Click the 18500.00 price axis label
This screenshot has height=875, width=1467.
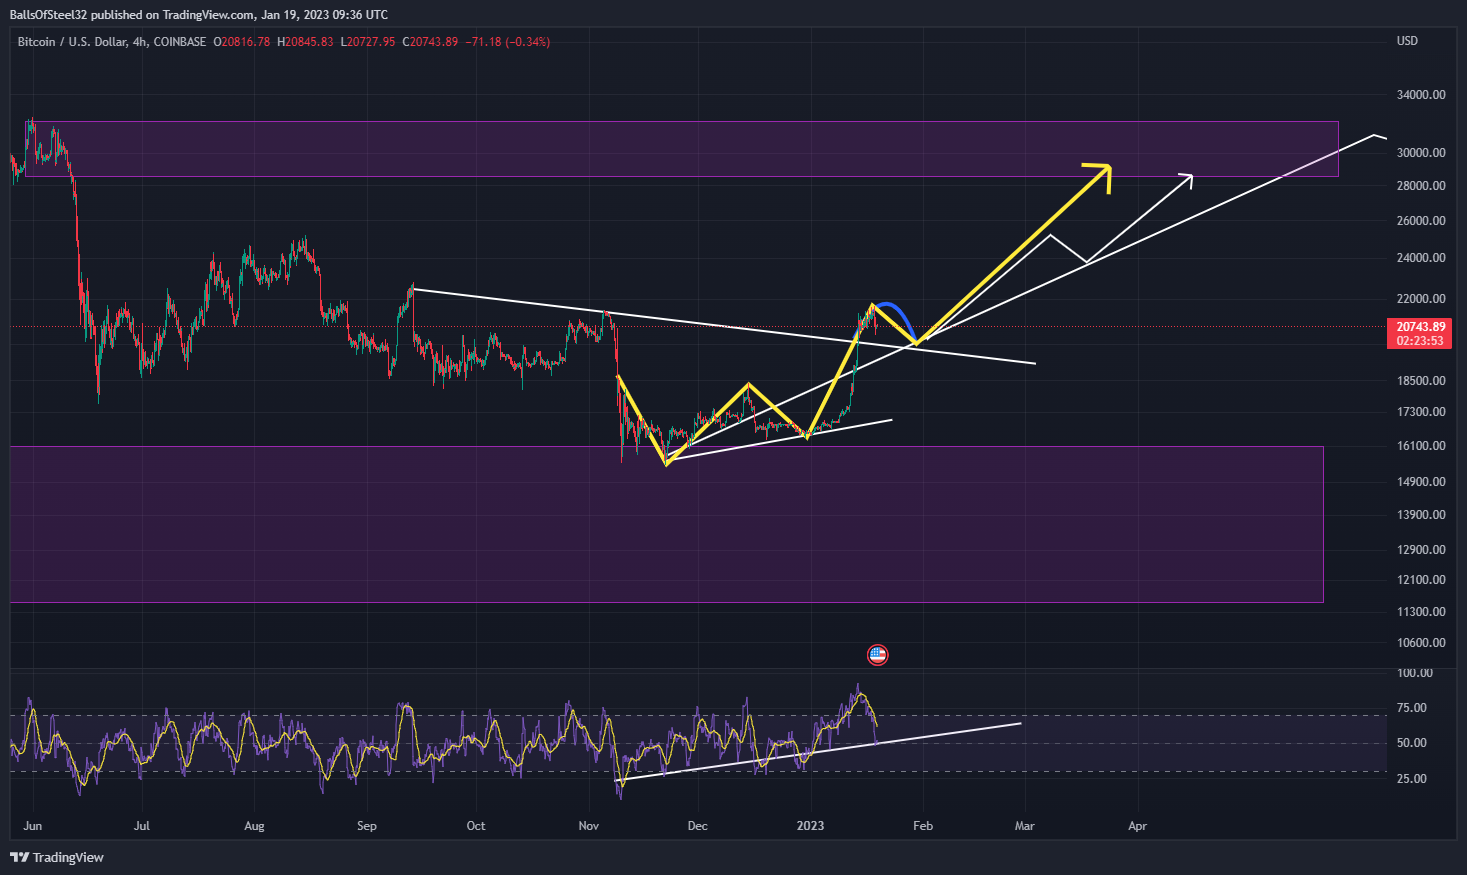coord(1421,381)
